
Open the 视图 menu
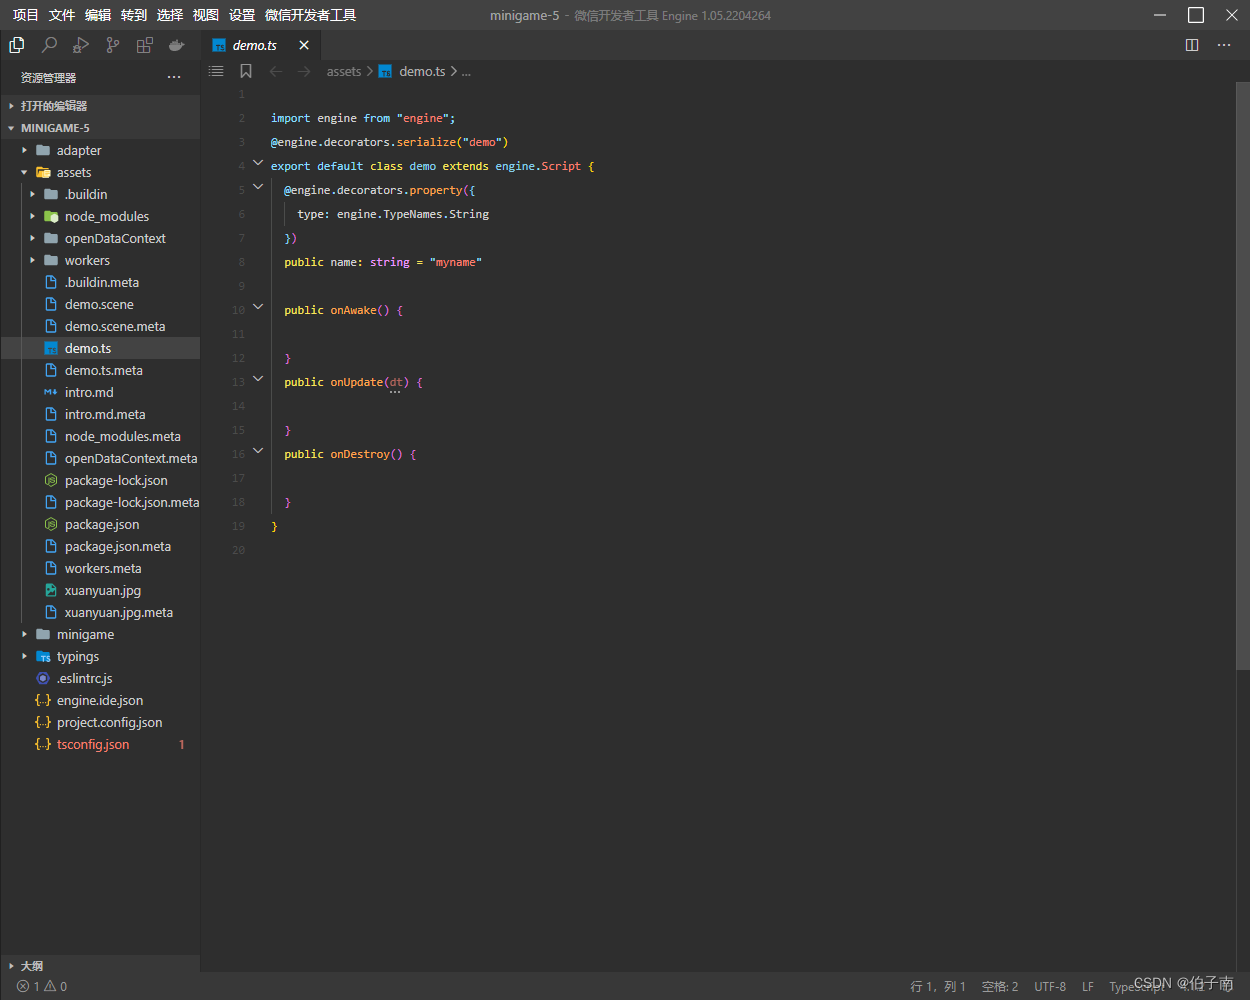206,15
